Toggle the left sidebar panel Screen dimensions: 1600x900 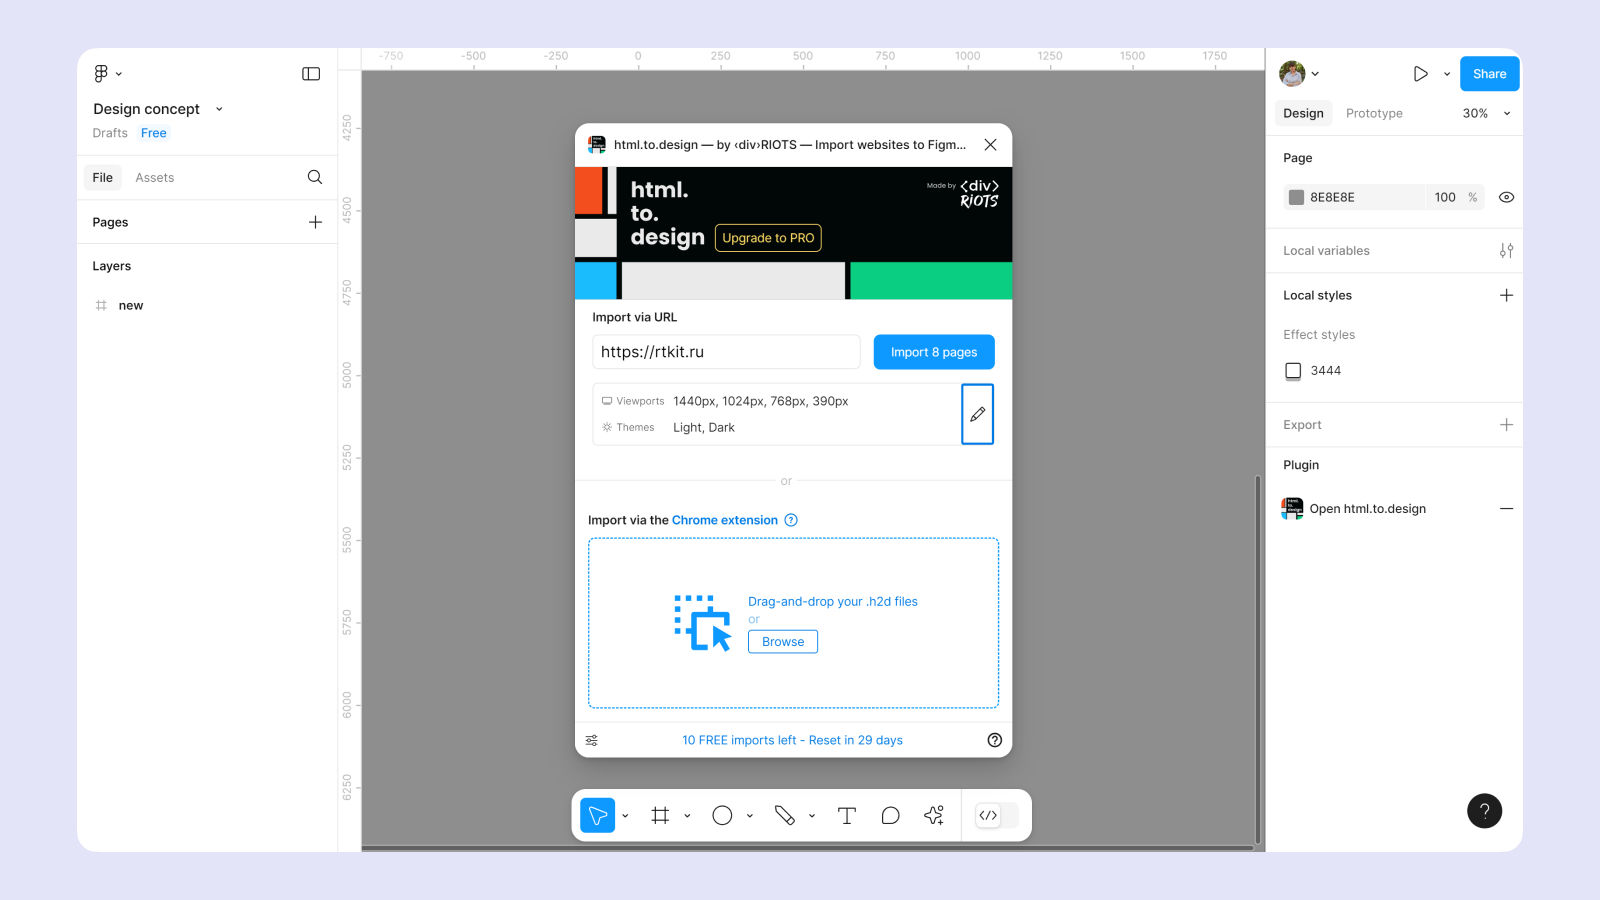click(x=311, y=74)
